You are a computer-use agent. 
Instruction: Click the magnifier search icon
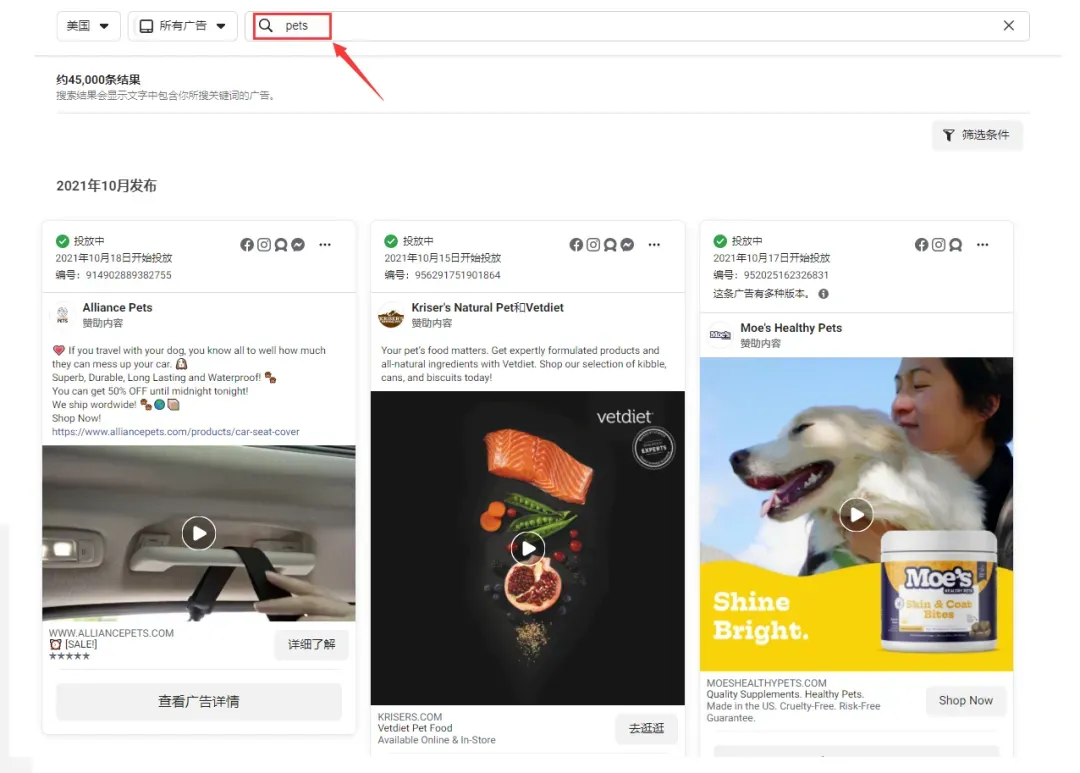coord(266,25)
